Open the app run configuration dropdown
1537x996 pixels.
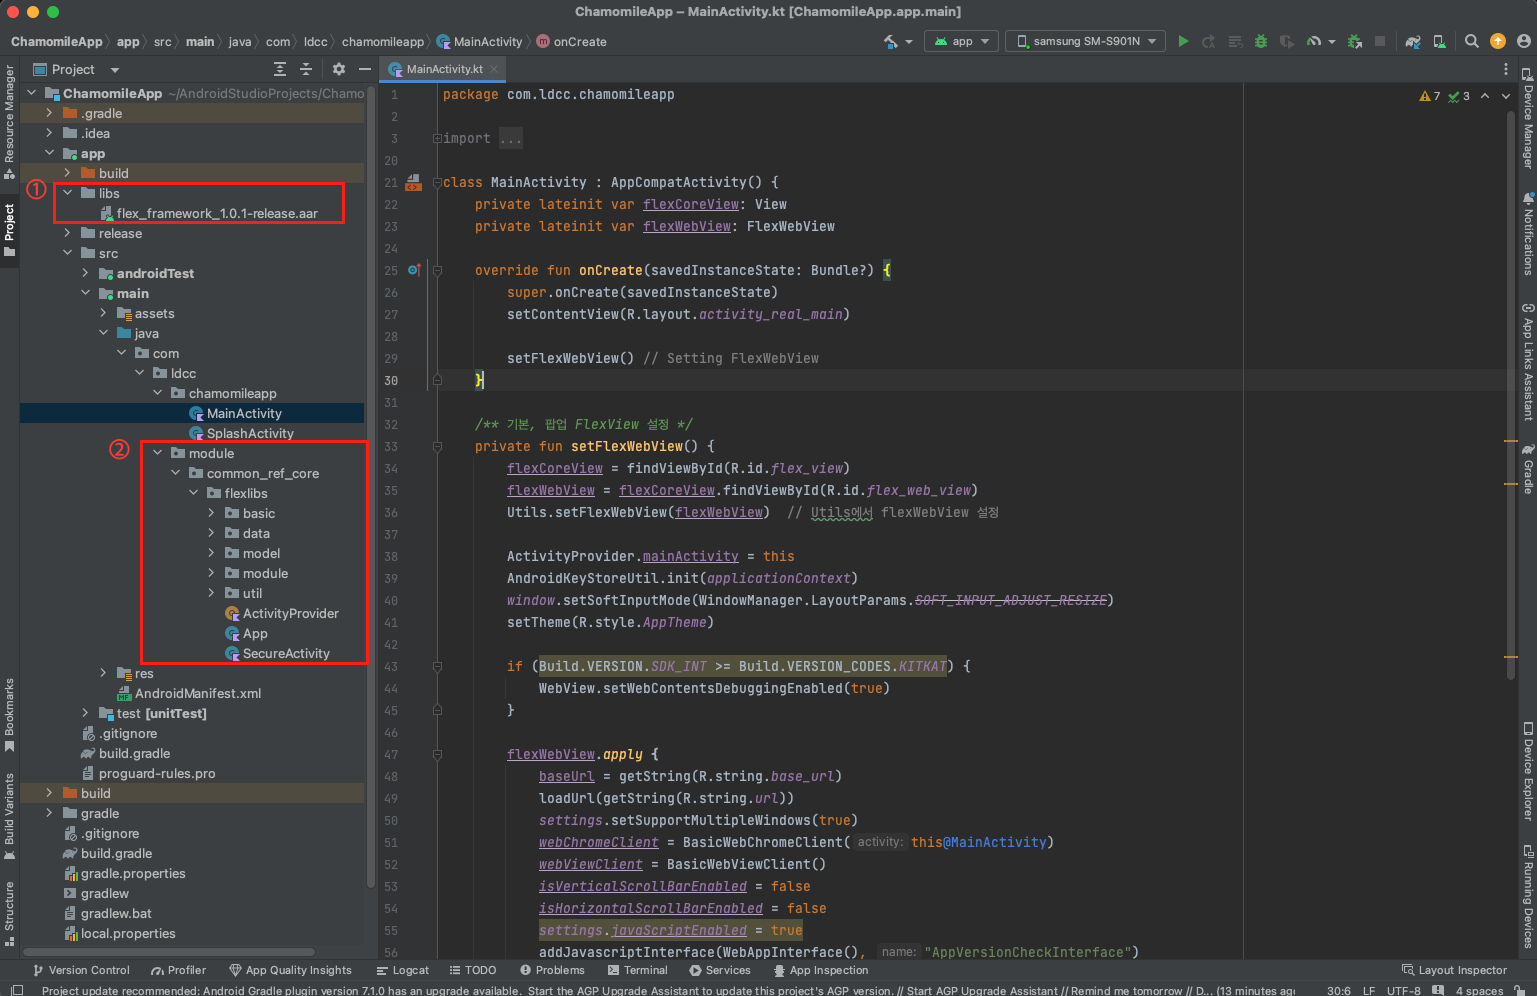click(961, 41)
